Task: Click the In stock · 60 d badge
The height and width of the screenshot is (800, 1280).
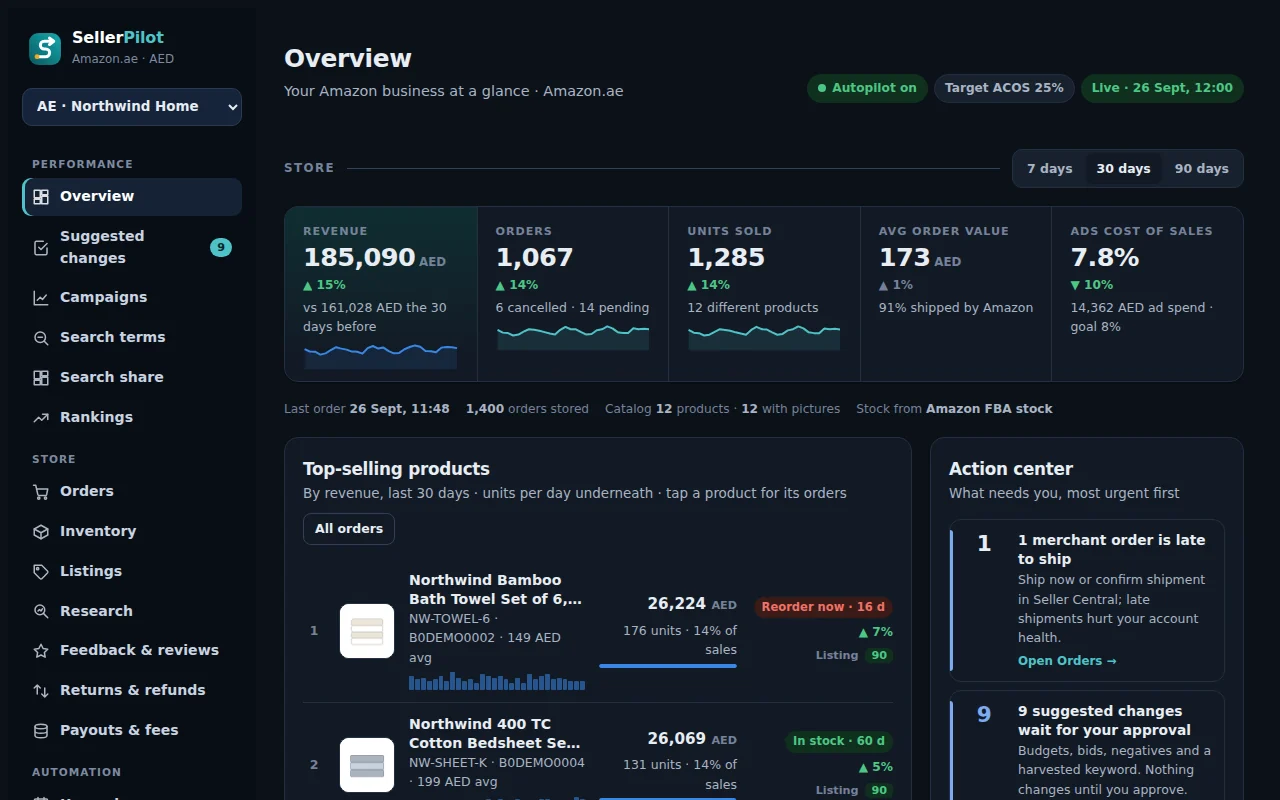Action: click(x=839, y=741)
